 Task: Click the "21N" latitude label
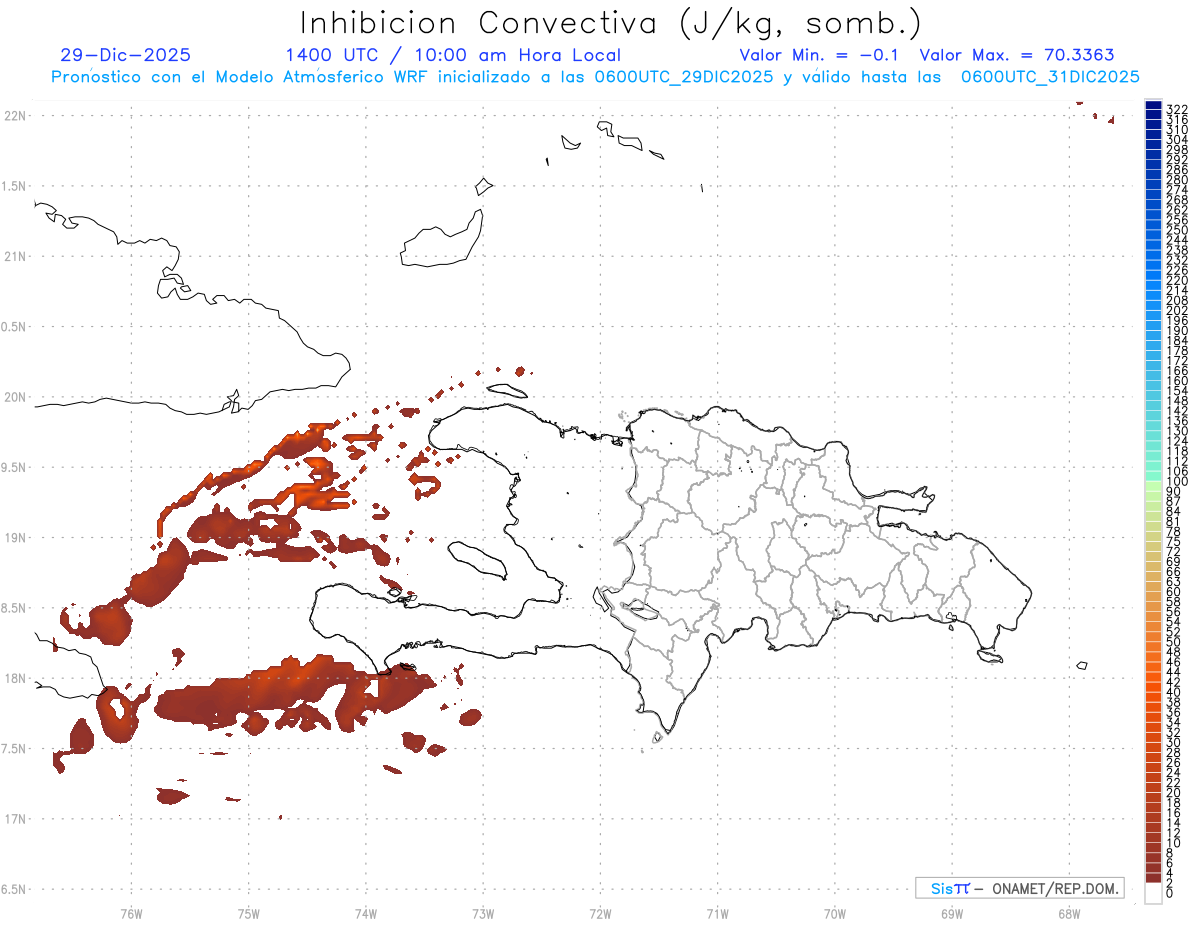click(15, 256)
